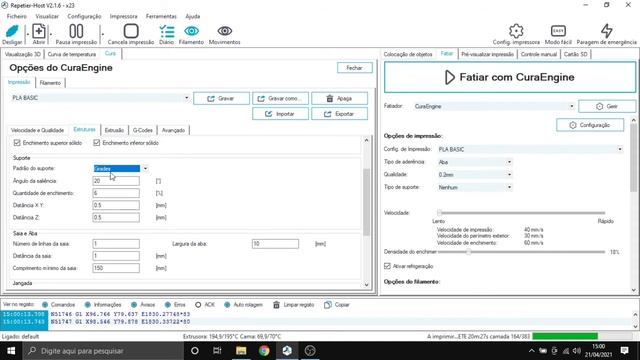Open the Impressora menu

[x=123, y=16]
